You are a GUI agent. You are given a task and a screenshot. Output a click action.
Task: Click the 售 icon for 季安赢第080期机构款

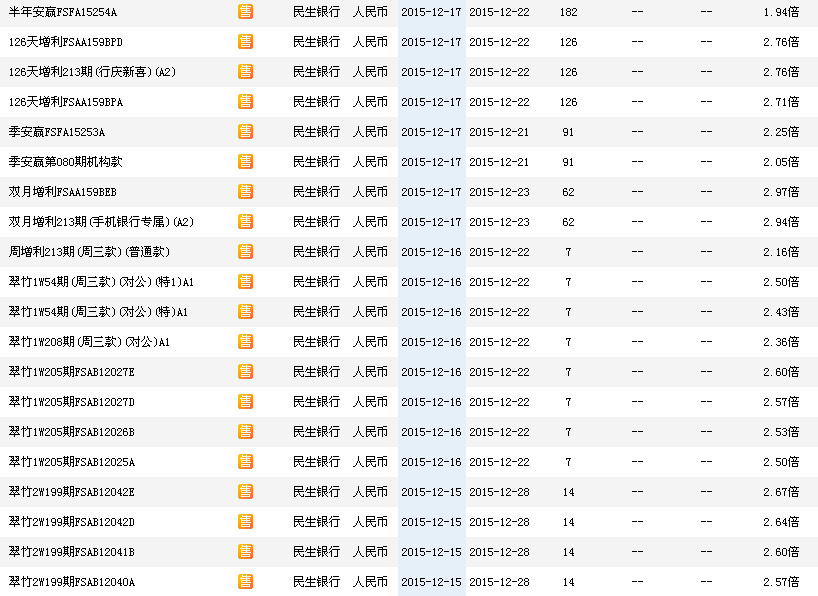245,162
